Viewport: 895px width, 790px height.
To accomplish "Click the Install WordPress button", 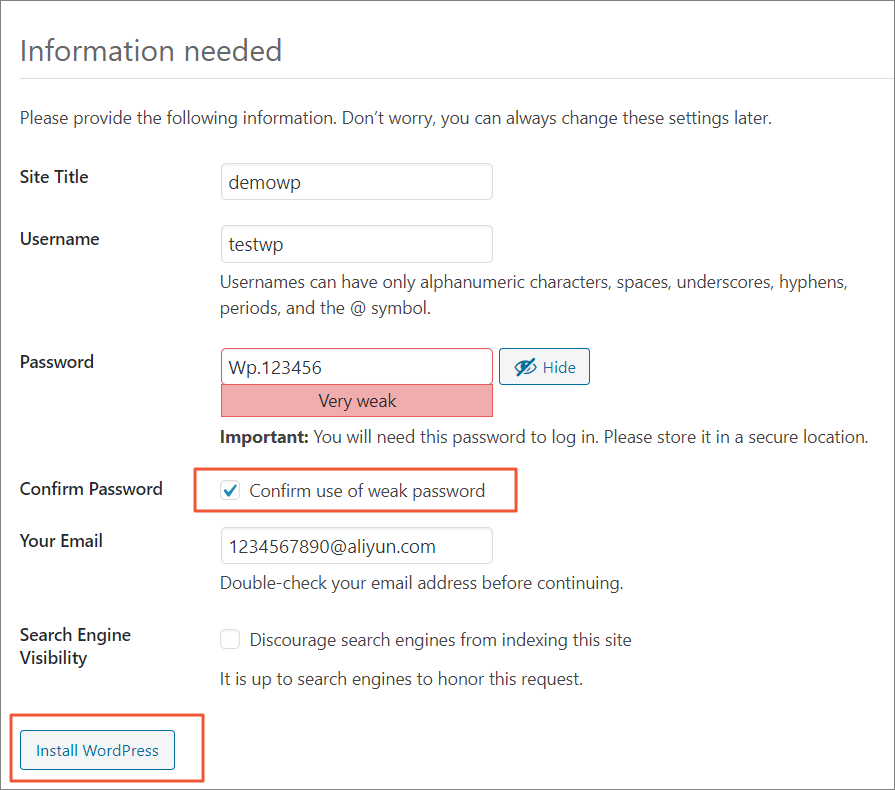I will pyautogui.click(x=97, y=750).
